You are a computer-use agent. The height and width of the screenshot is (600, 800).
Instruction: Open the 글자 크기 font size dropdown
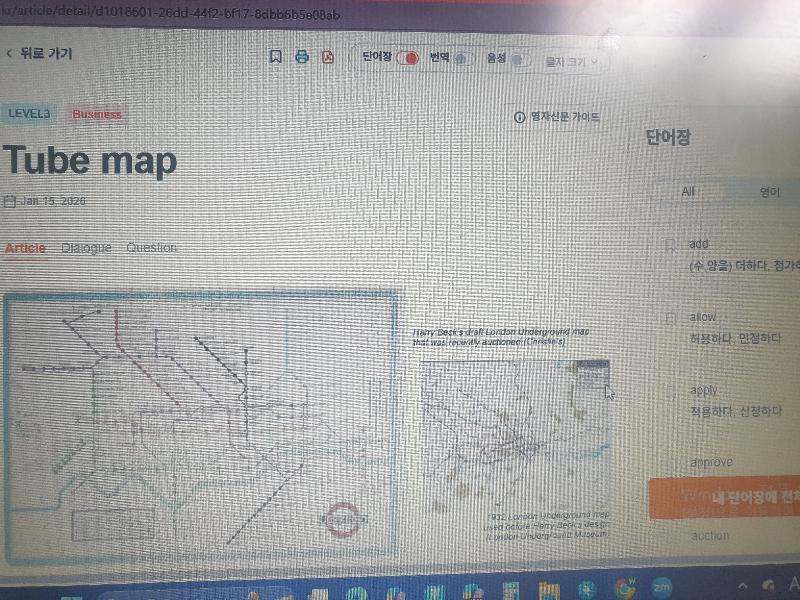pyautogui.click(x=571, y=62)
